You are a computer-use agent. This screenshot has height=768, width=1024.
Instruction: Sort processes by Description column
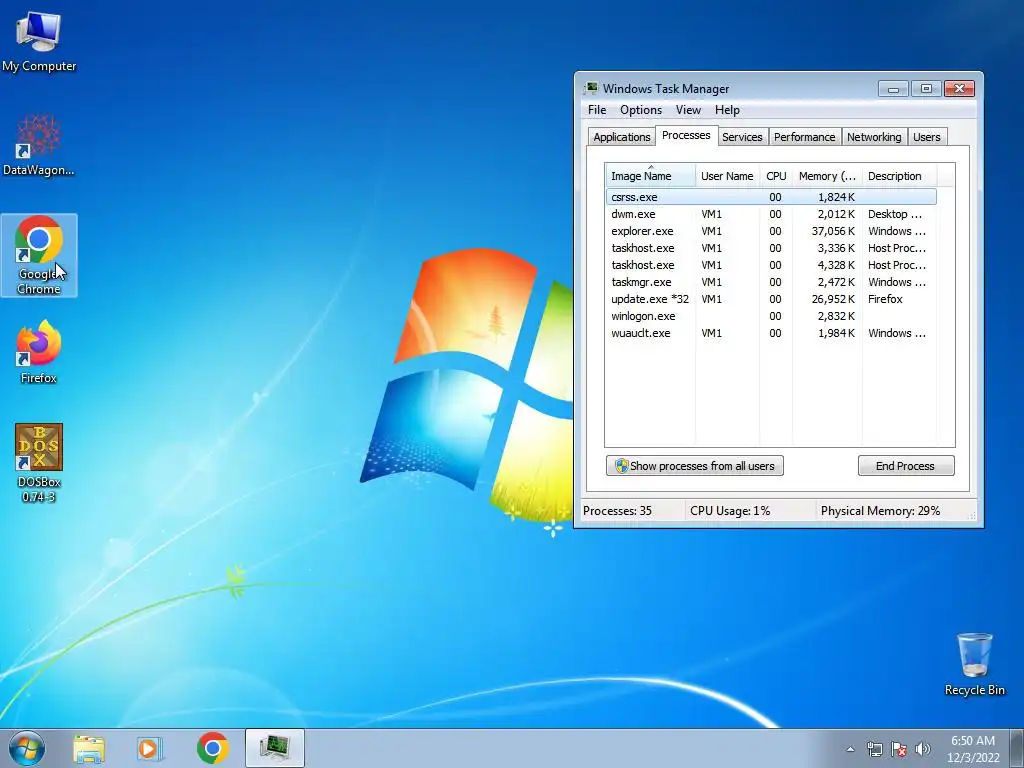[899, 176]
